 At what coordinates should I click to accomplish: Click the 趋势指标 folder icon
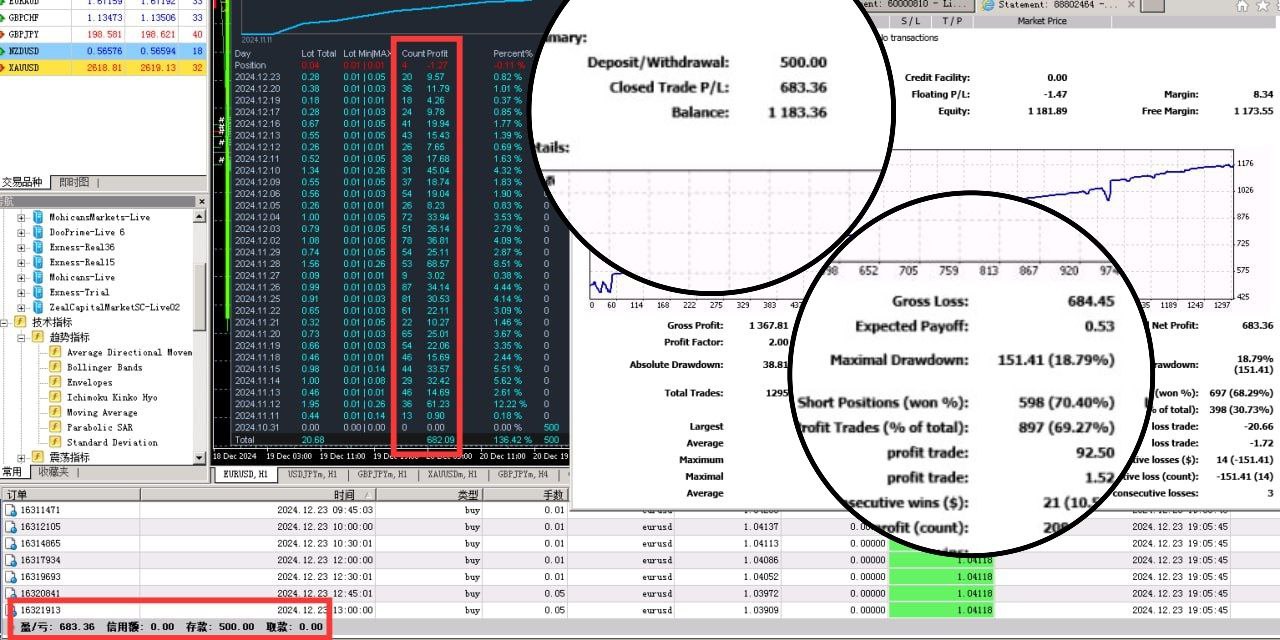point(38,337)
